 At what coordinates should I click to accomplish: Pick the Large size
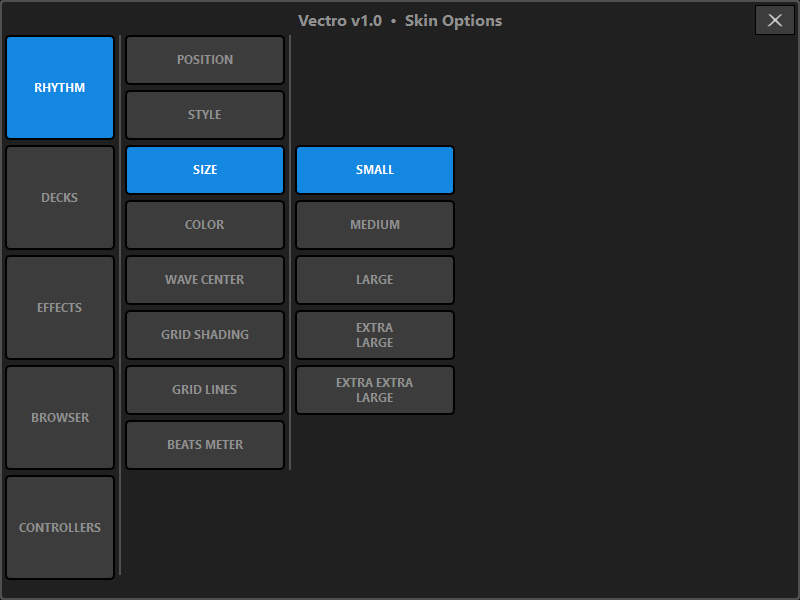375,280
